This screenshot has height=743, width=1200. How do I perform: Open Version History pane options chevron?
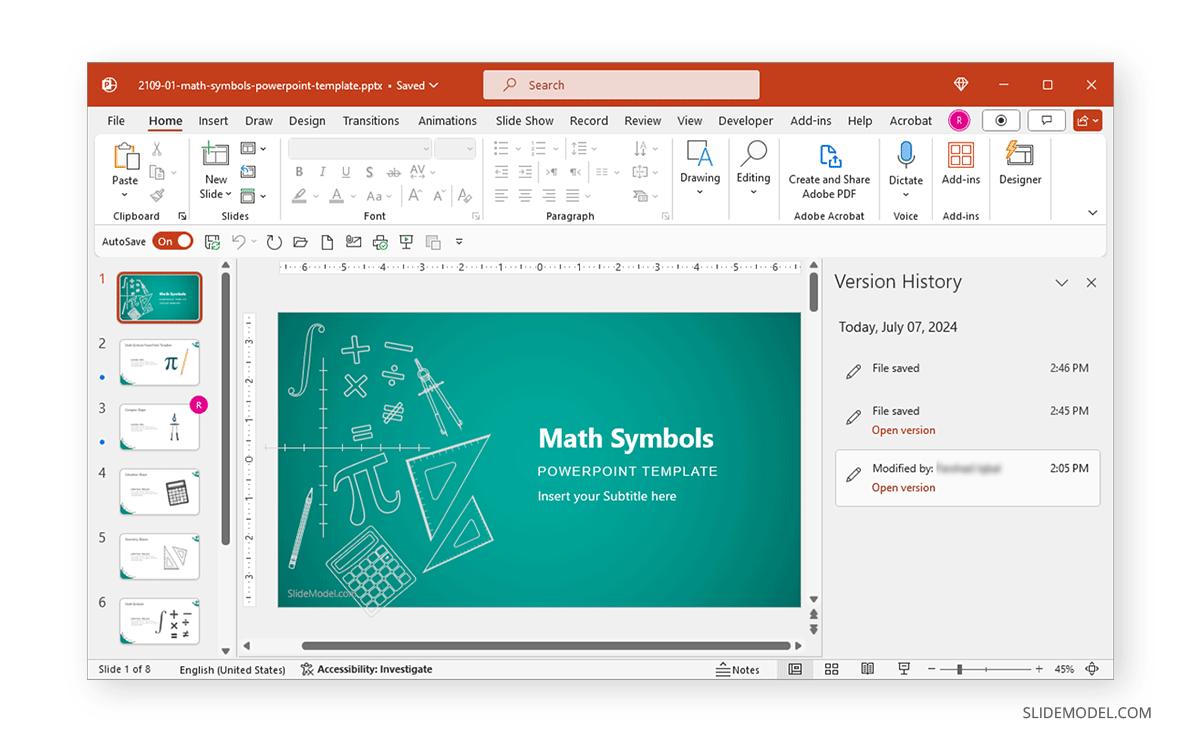[1062, 283]
